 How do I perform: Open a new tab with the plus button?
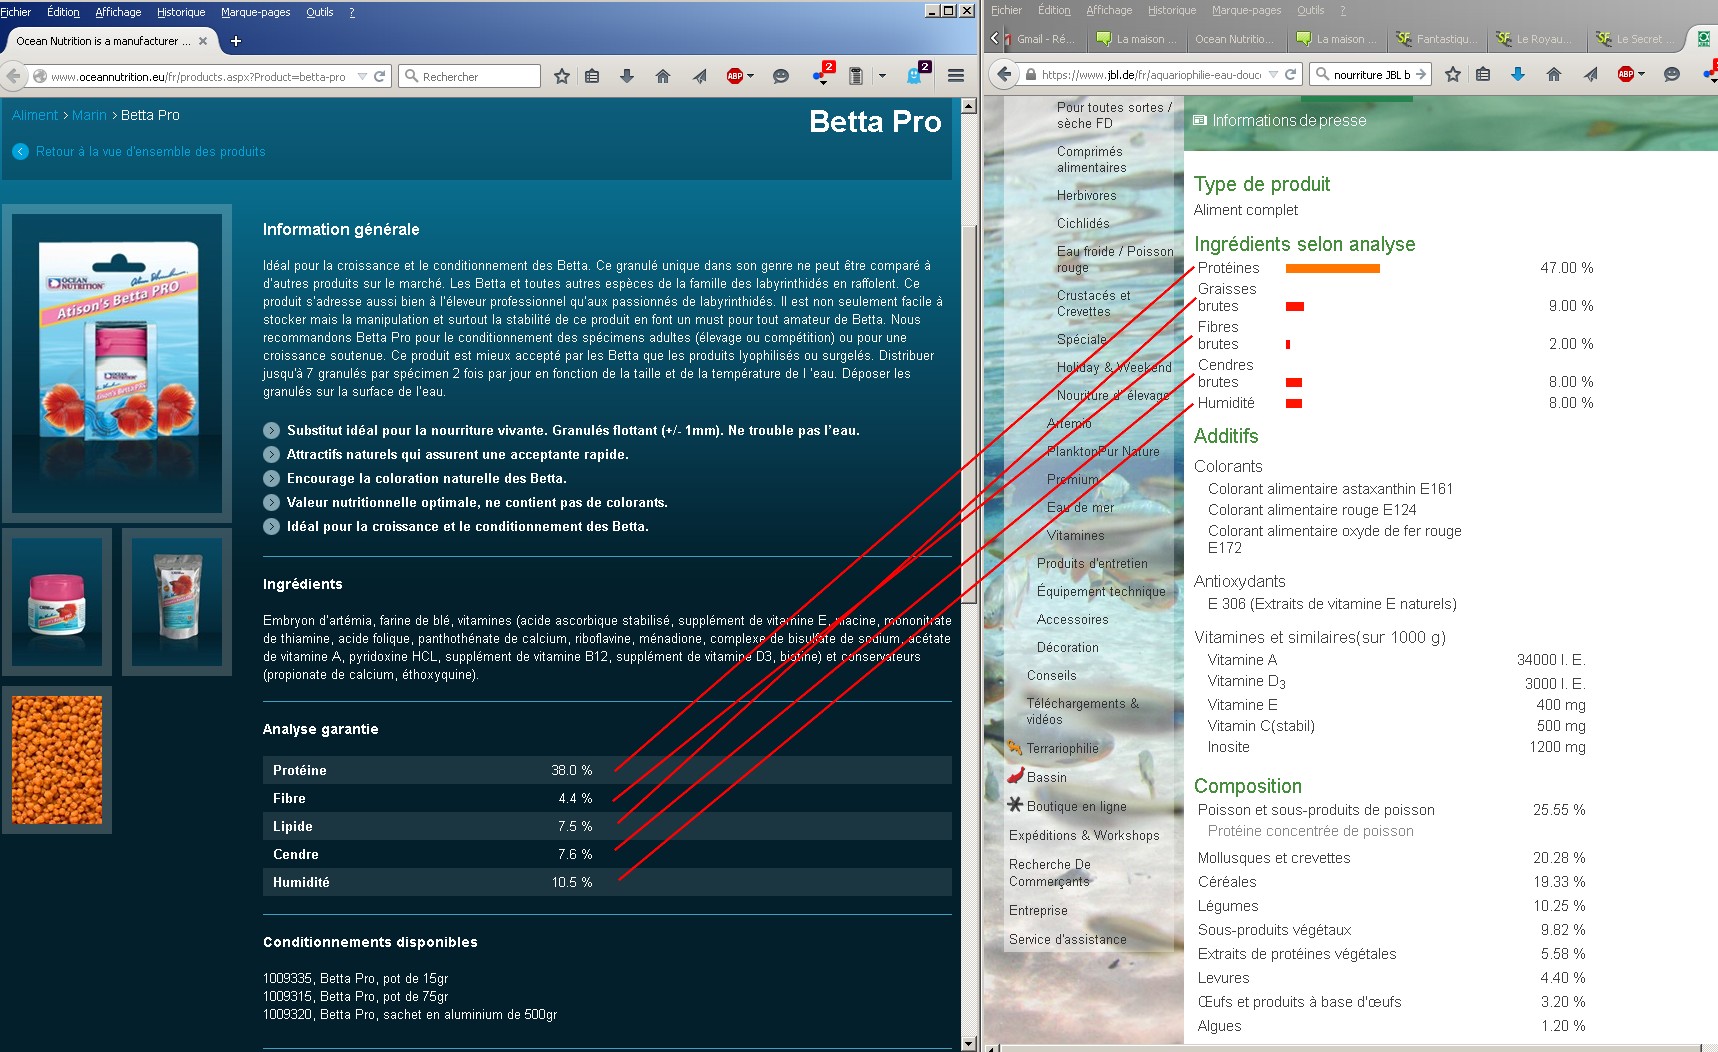click(236, 41)
